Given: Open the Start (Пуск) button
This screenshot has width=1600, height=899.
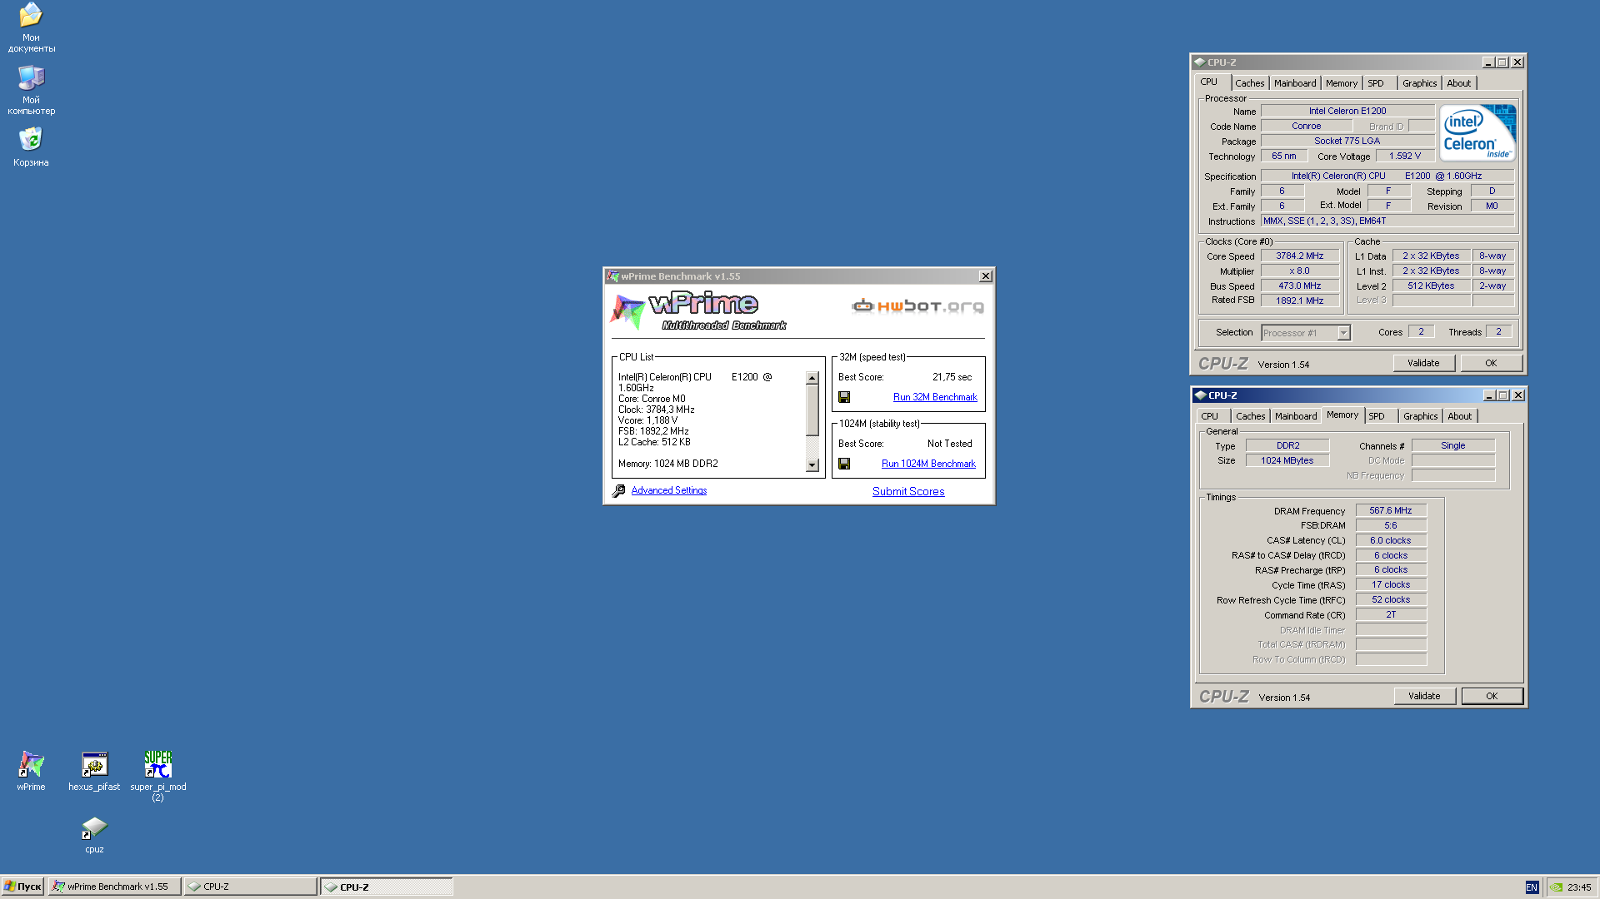Looking at the screenshot, I should pyautogui.click(x=23, y=886).
